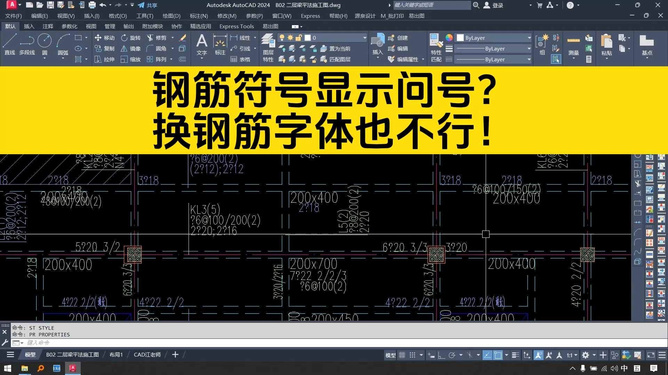Click Match Properties (特性匹配) icon
The image size is (668, 375).
436,48
